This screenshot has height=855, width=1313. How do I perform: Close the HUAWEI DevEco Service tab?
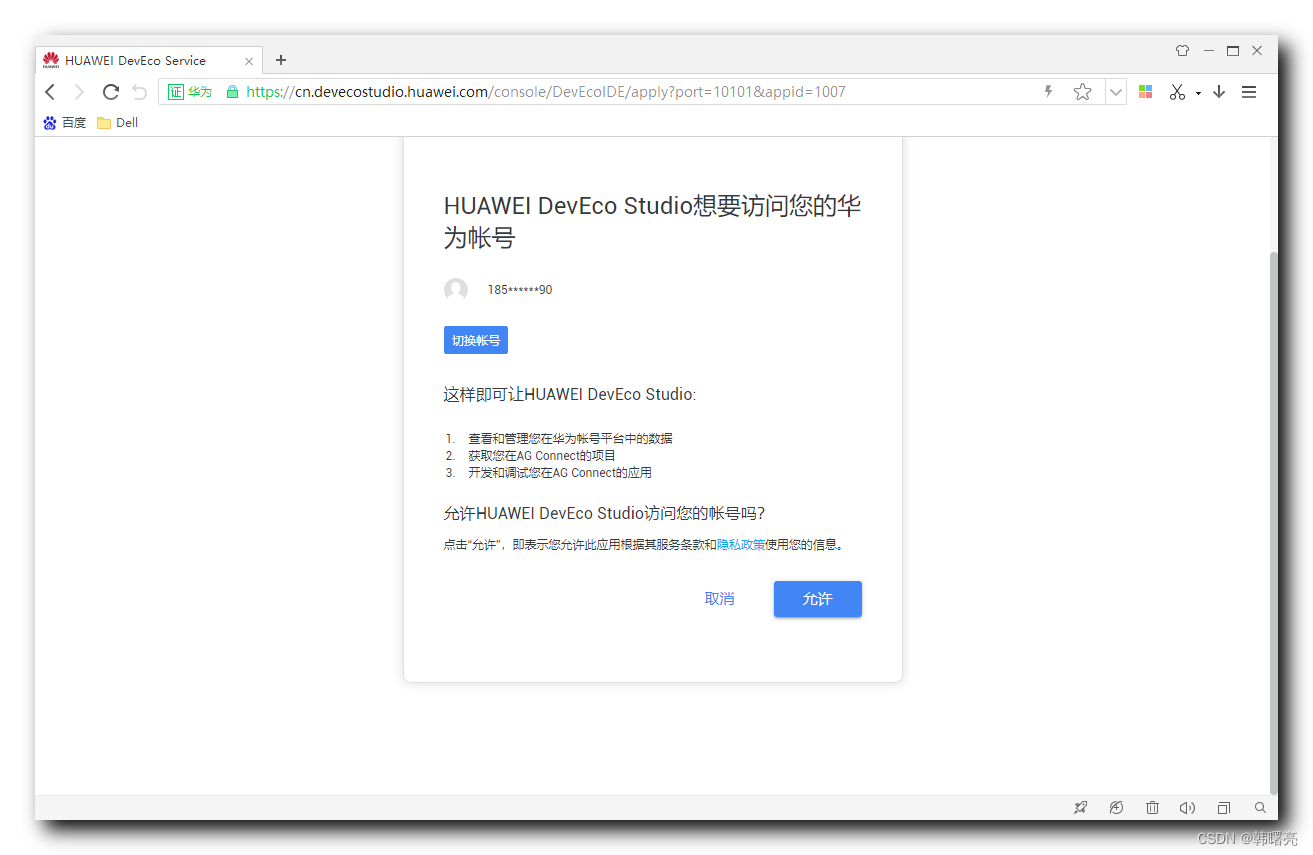249,61
